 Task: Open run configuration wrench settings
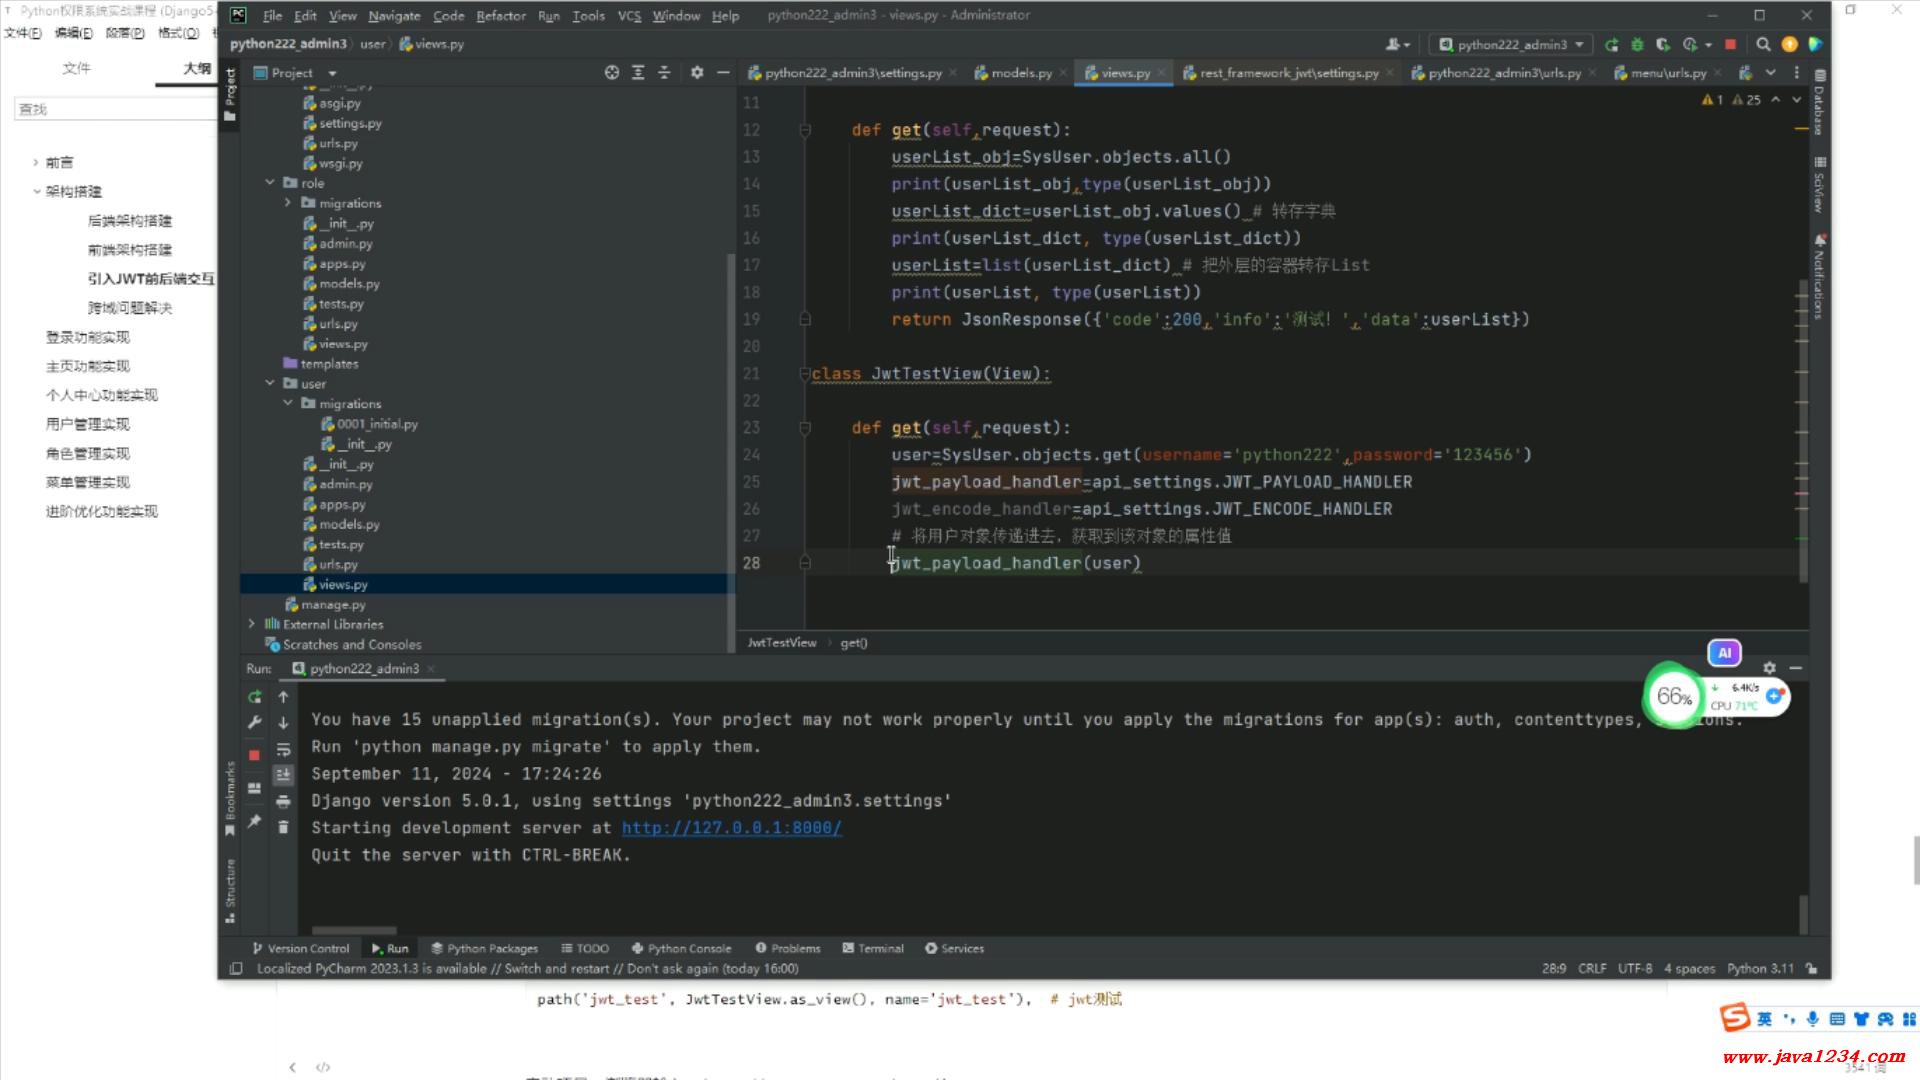pos(255,722)
